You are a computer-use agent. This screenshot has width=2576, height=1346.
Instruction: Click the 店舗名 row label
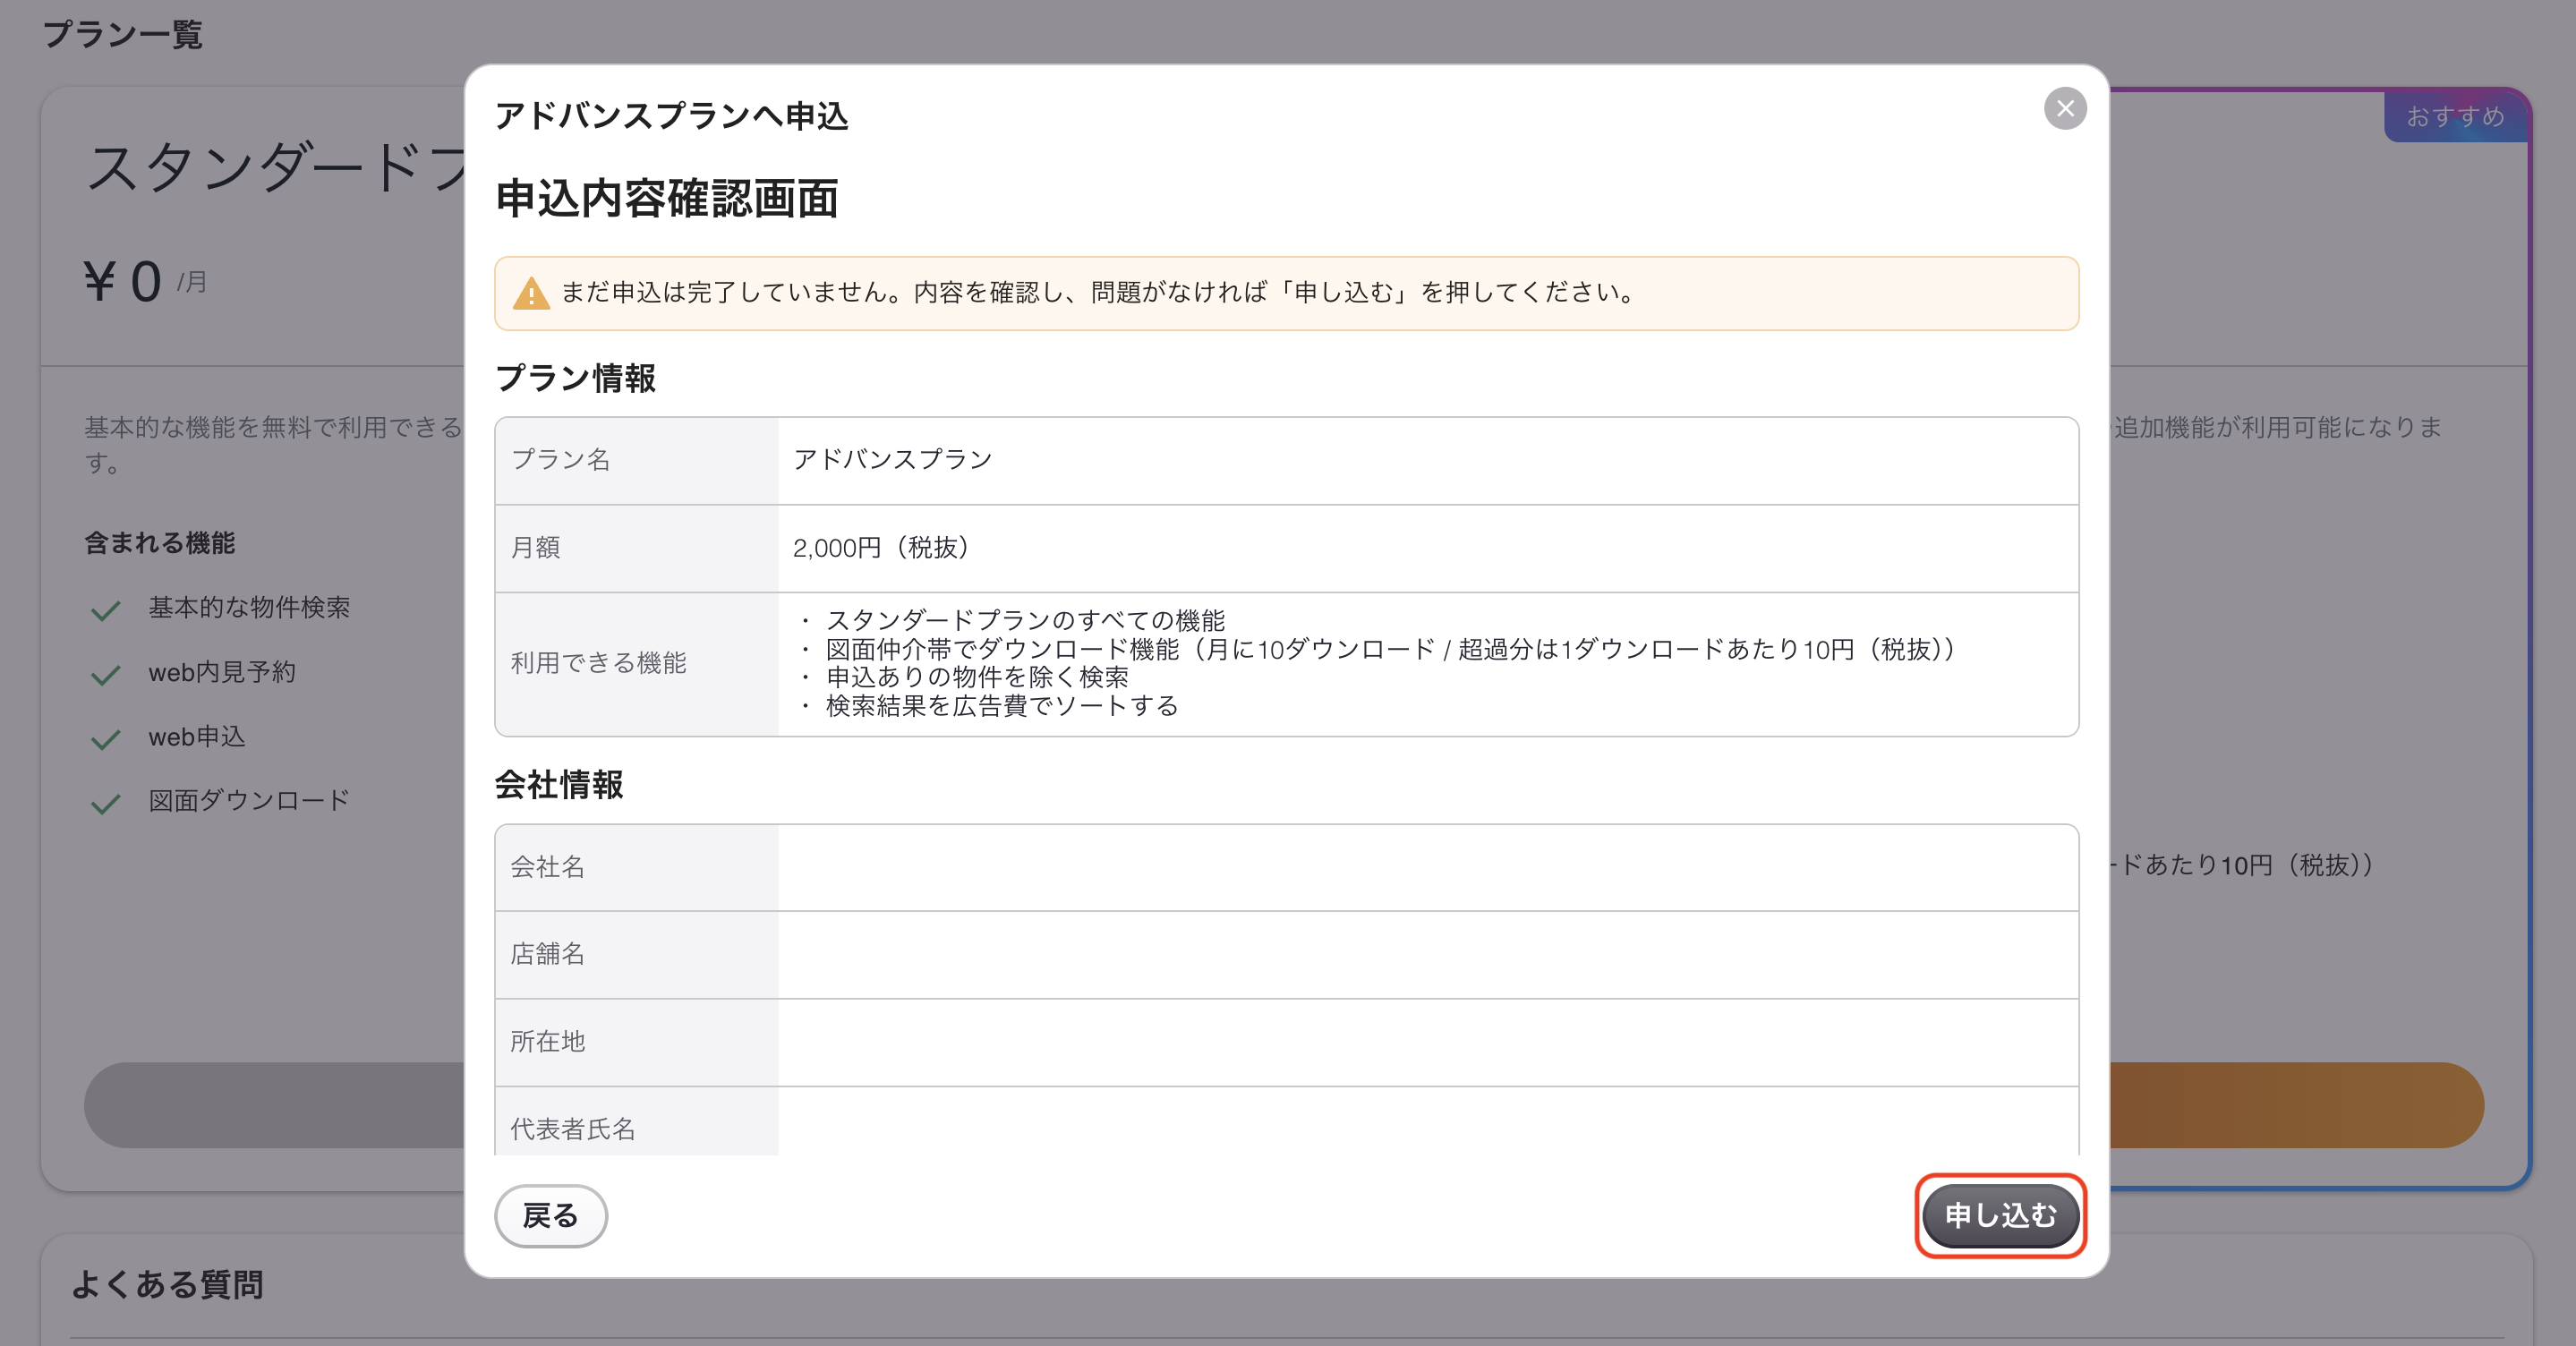pos(637,954)
